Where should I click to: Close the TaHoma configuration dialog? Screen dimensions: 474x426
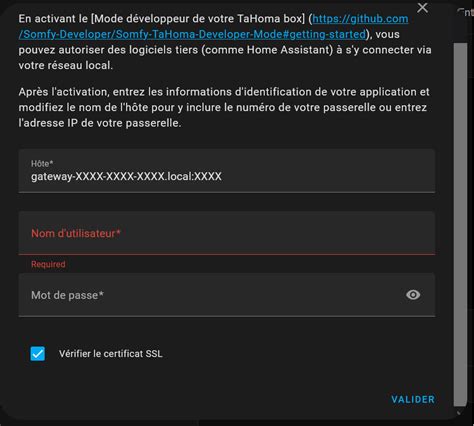click(422, 7)
